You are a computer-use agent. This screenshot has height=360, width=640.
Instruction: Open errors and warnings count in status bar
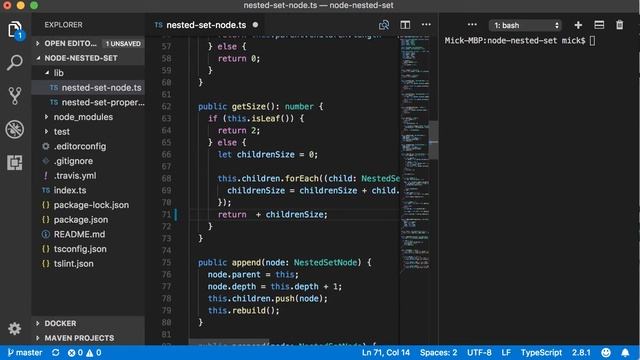tap(84, 353)
